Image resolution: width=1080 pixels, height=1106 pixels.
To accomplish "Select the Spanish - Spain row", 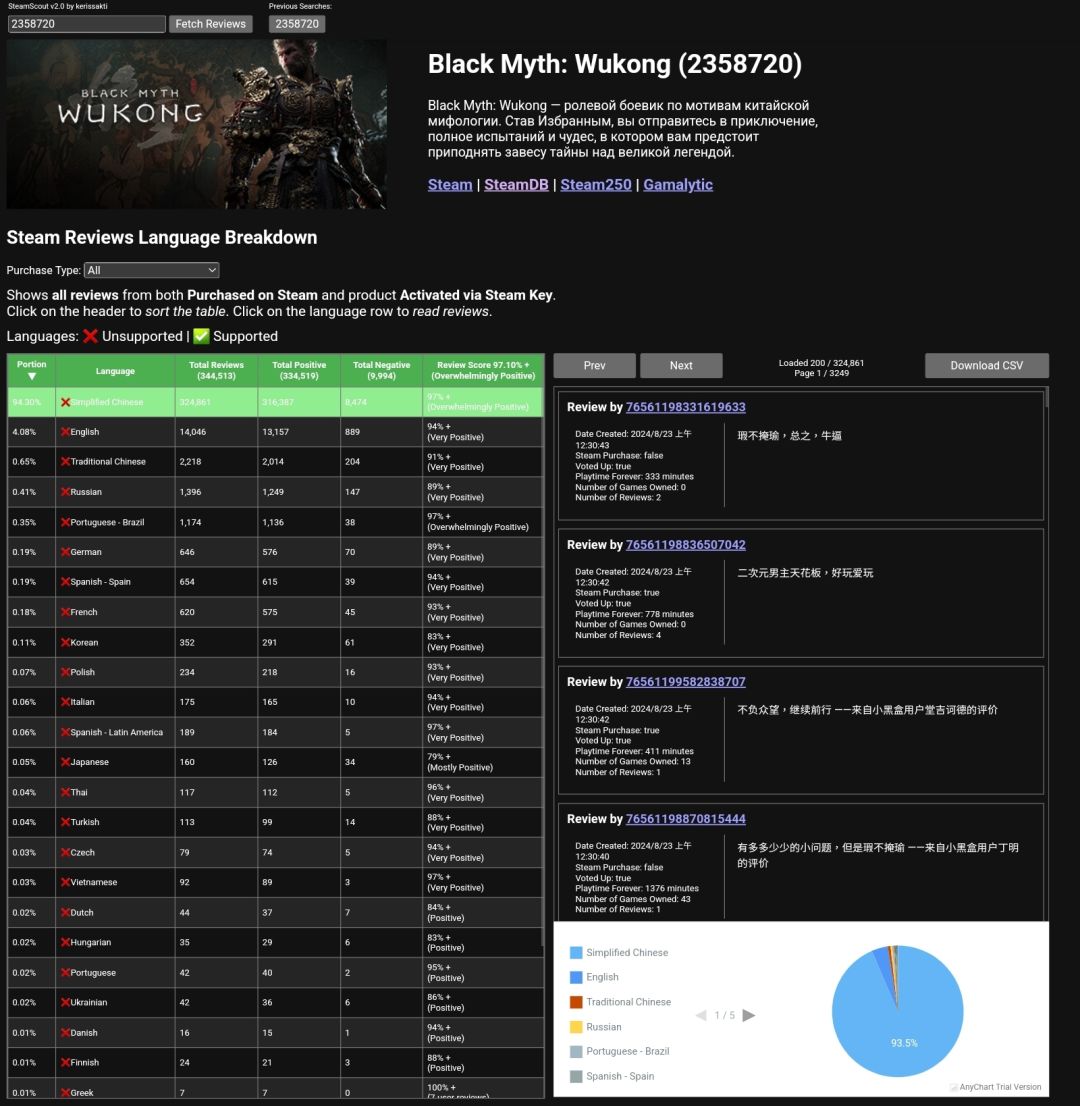I will 275,582.
